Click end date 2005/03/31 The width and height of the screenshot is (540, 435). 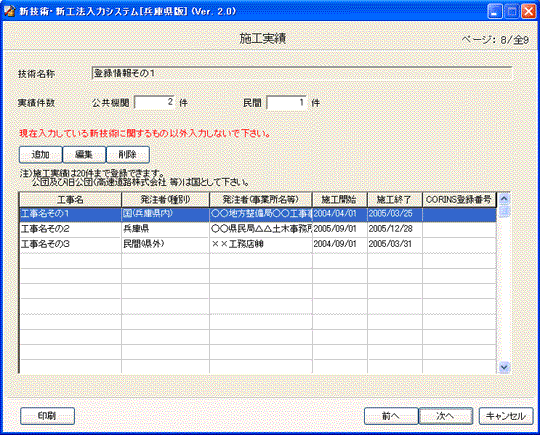click(x=395, y=244)
